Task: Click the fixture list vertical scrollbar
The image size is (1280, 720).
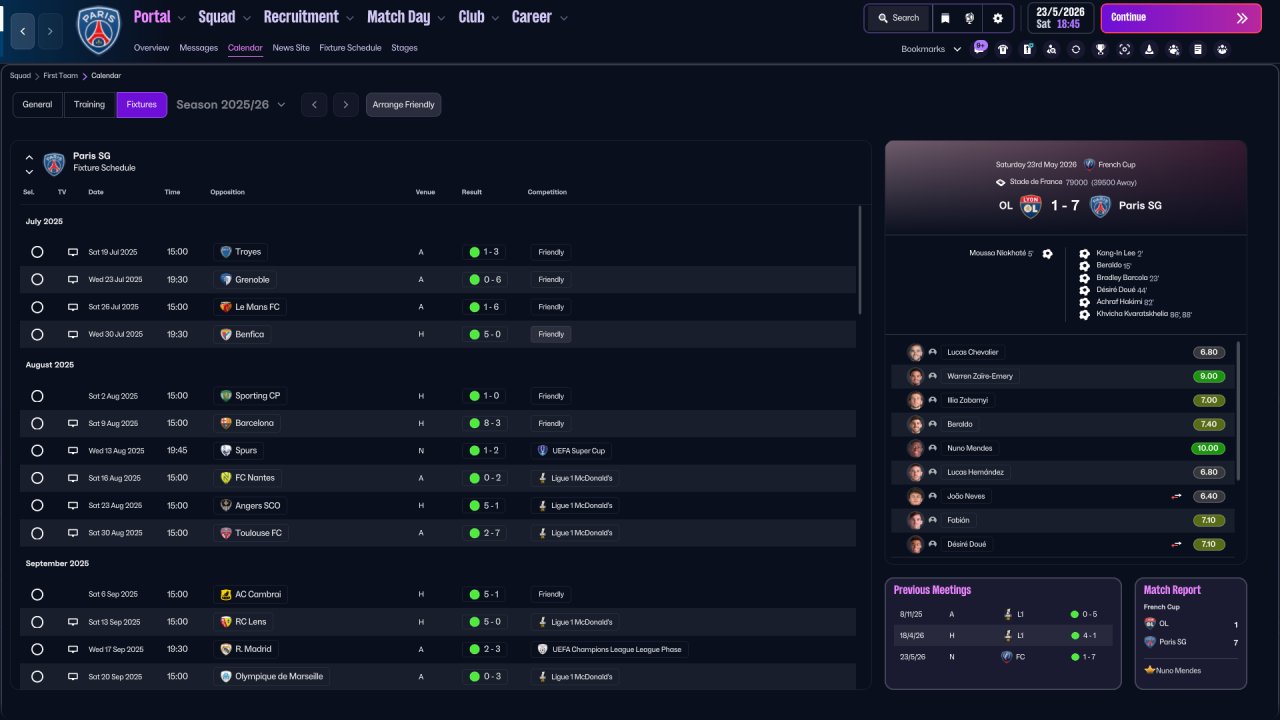Action: (860, 260)
